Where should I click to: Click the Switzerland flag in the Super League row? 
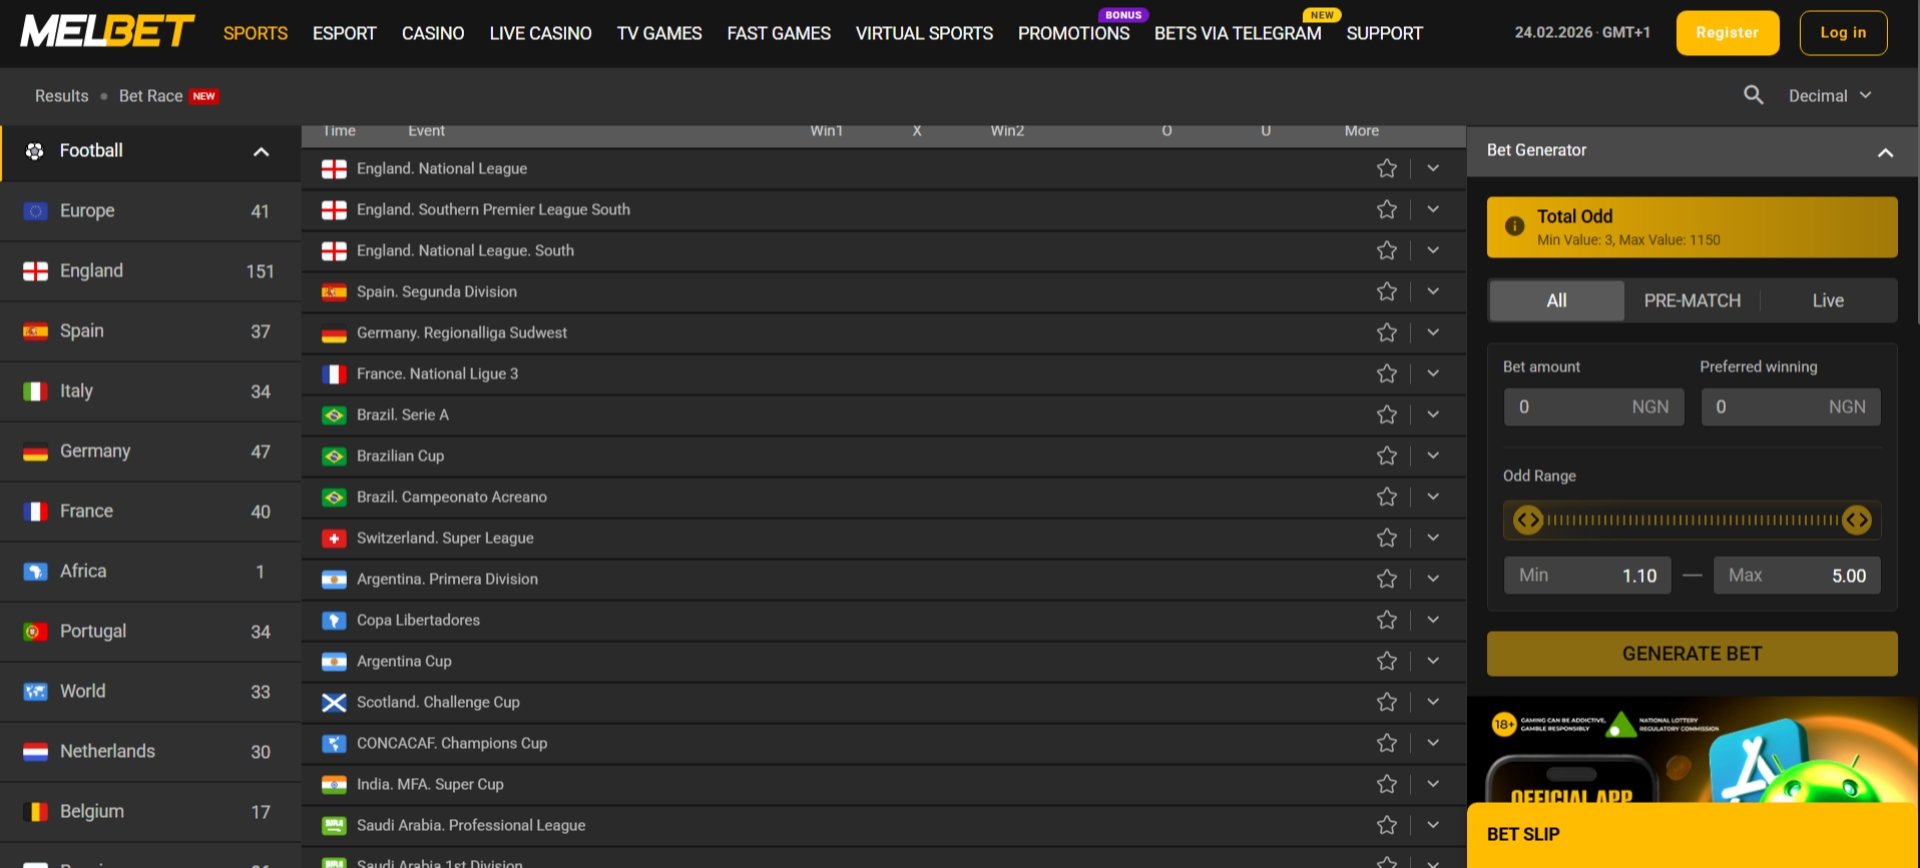tap(334, 538)
